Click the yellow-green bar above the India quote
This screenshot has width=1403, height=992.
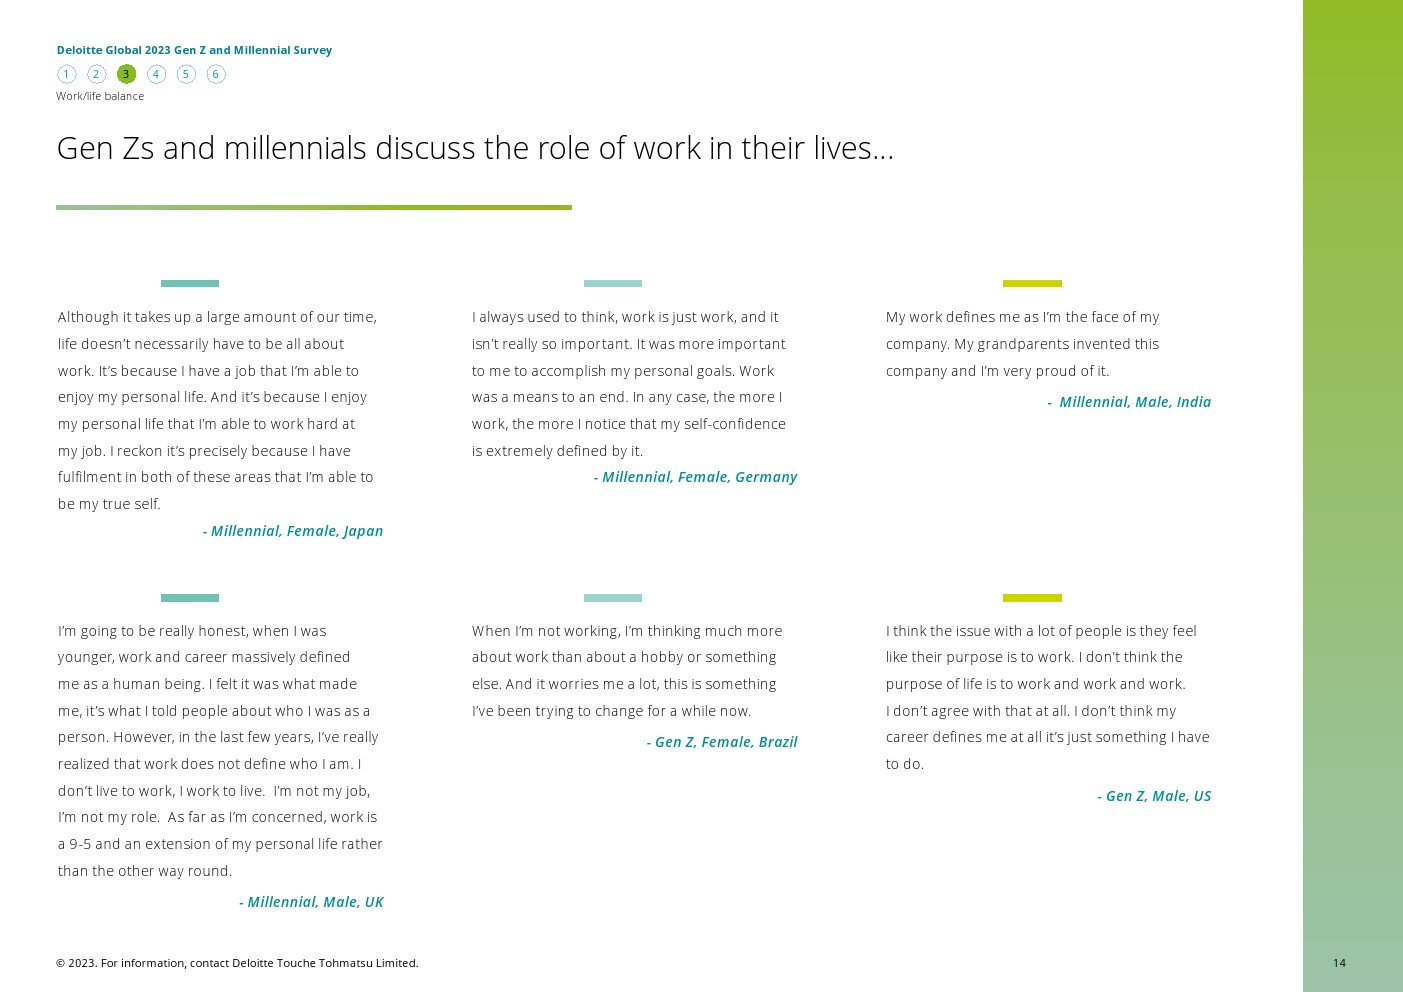click(1032, 283)
